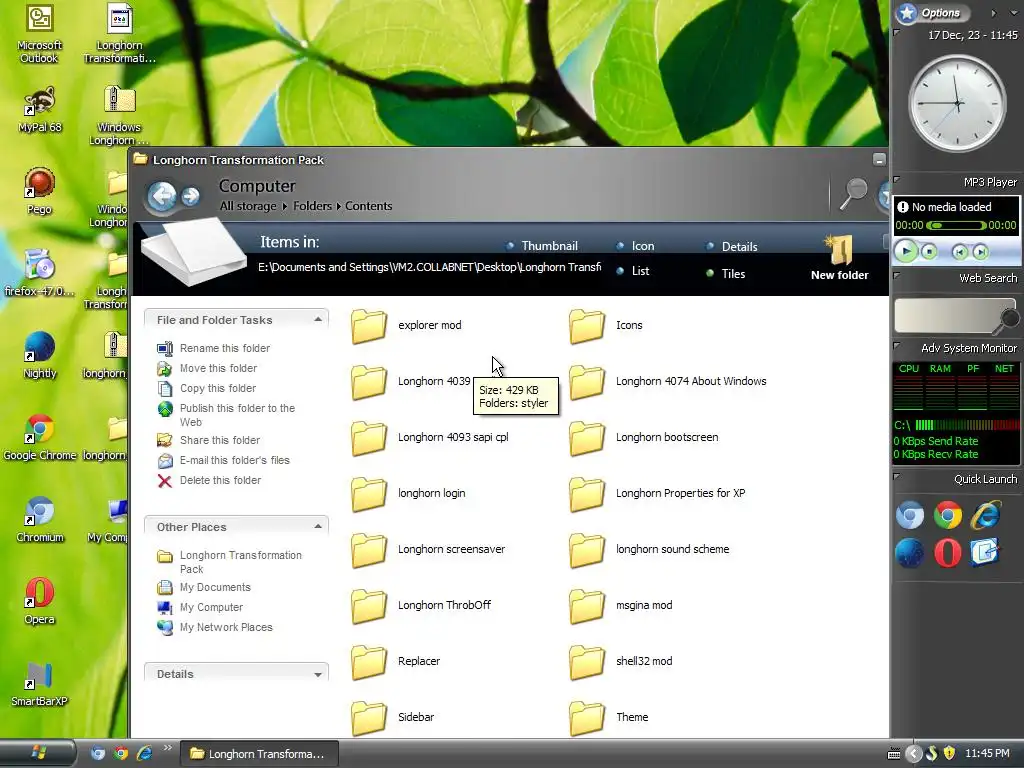This screenshot has height=768, width=1024.
Task: Click the Forward navigation arrow
Action: click(190, 196)
